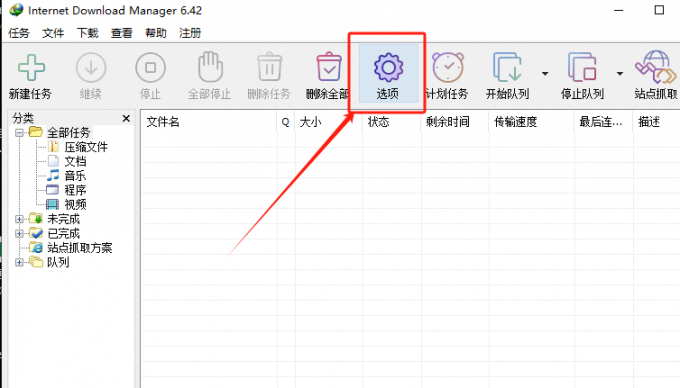
Task: Click the 删除任务 trash icon
Action: [270, 67]
